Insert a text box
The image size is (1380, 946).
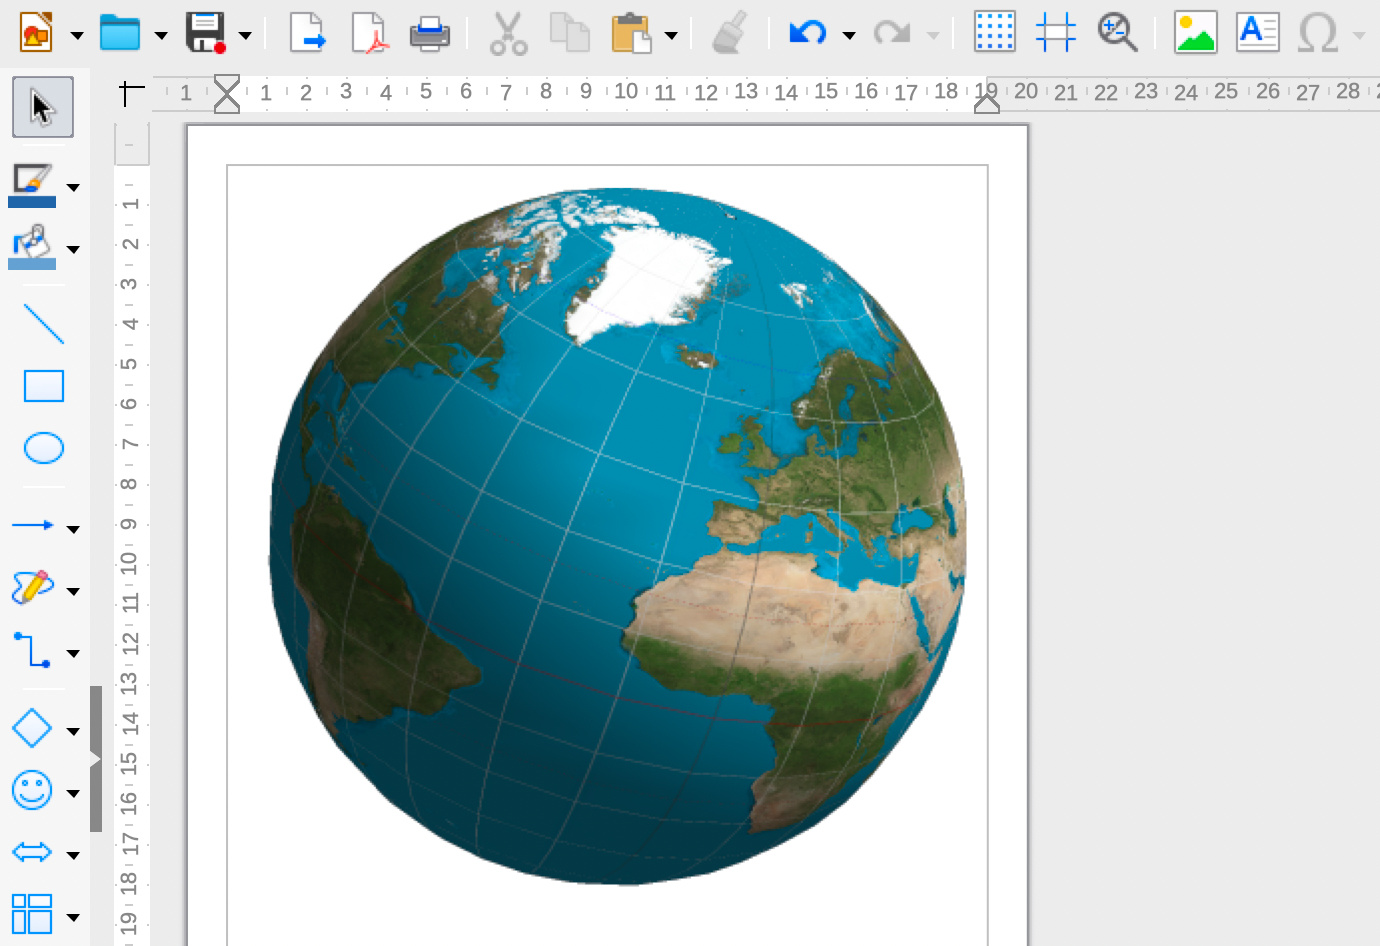coord(1258,32)
